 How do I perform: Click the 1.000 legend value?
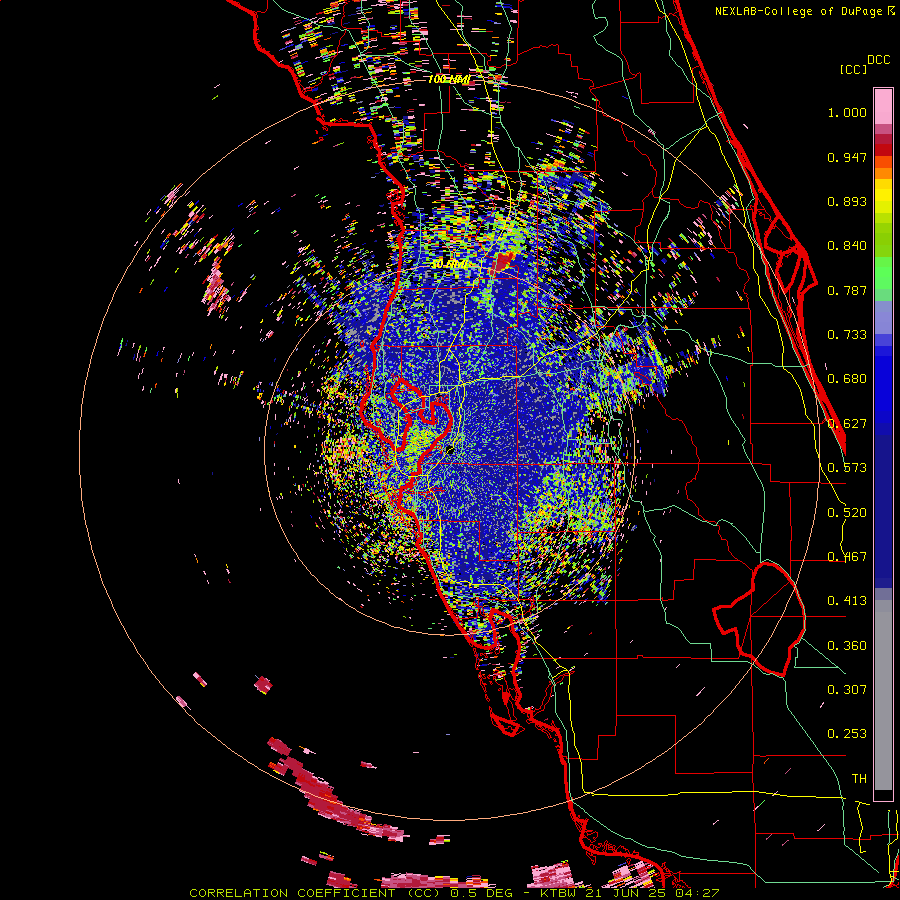pos(847,112)
